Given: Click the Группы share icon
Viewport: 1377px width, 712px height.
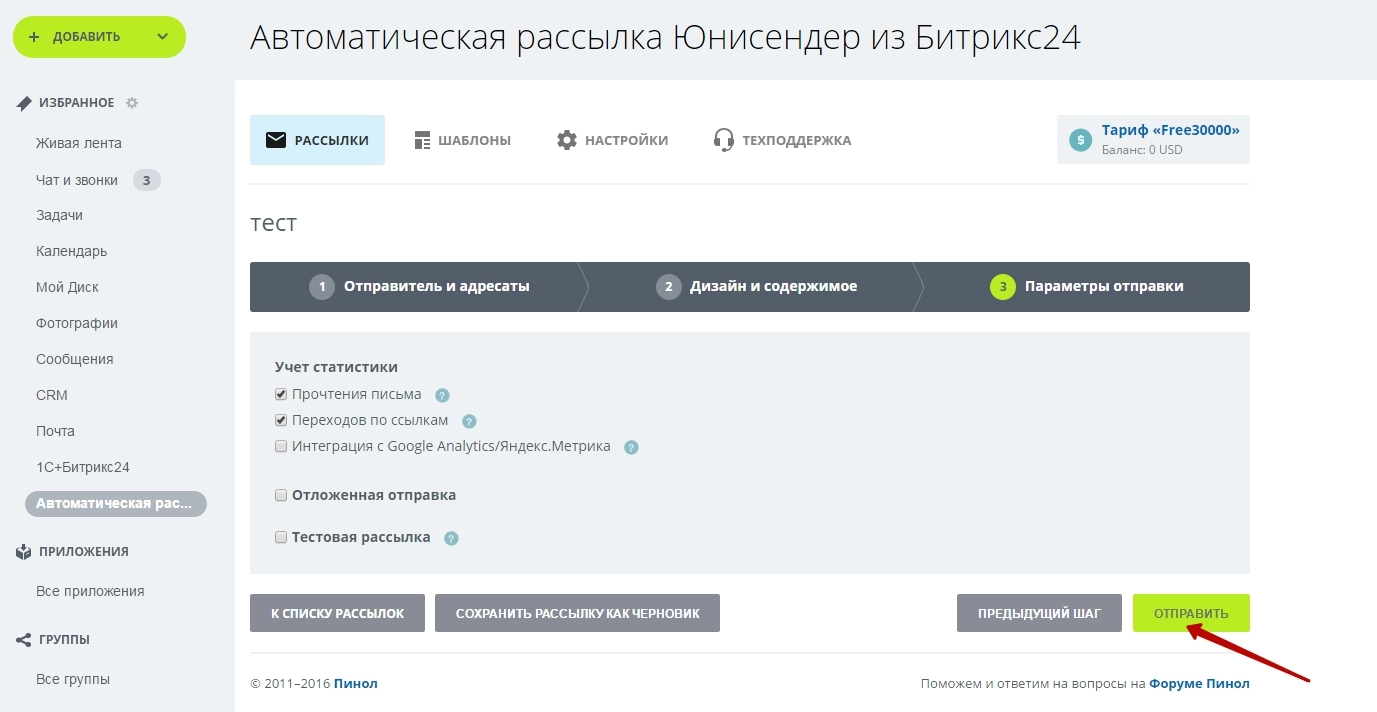Looking at the screenshot, I should [x=24, y=640].
